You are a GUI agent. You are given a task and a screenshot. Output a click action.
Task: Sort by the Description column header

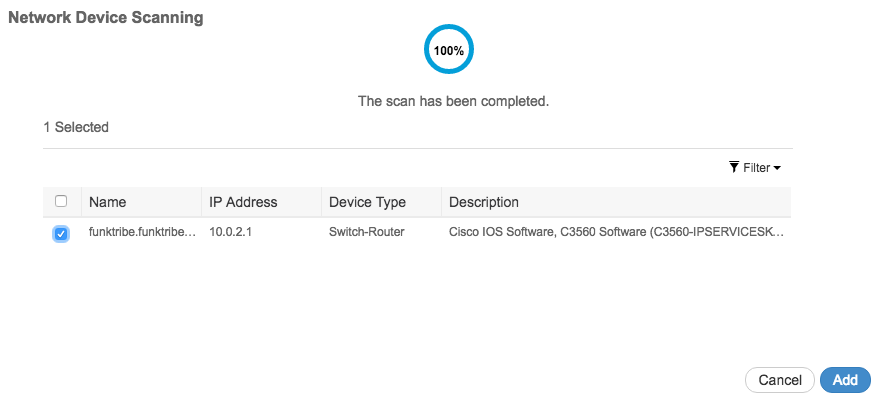484,202
